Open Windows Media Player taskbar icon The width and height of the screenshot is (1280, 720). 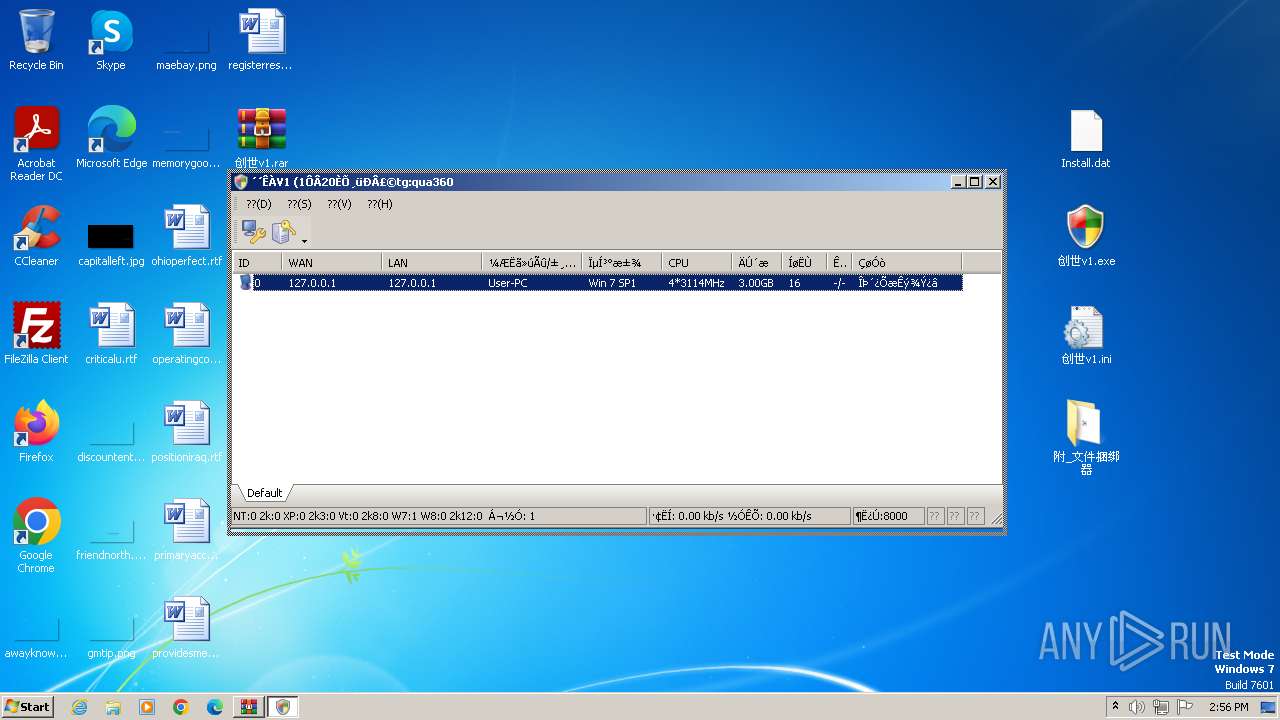[147, 707]
